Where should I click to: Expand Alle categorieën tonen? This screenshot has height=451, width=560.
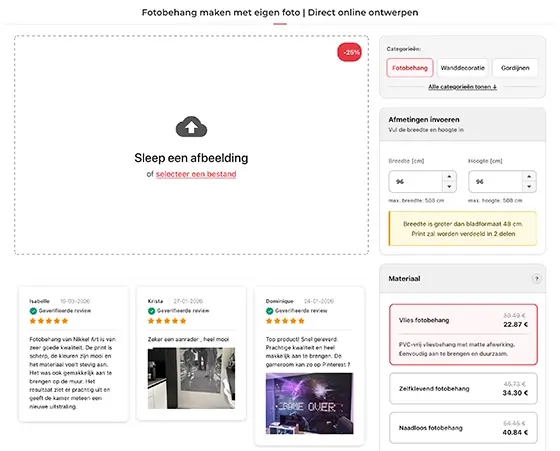462,87
